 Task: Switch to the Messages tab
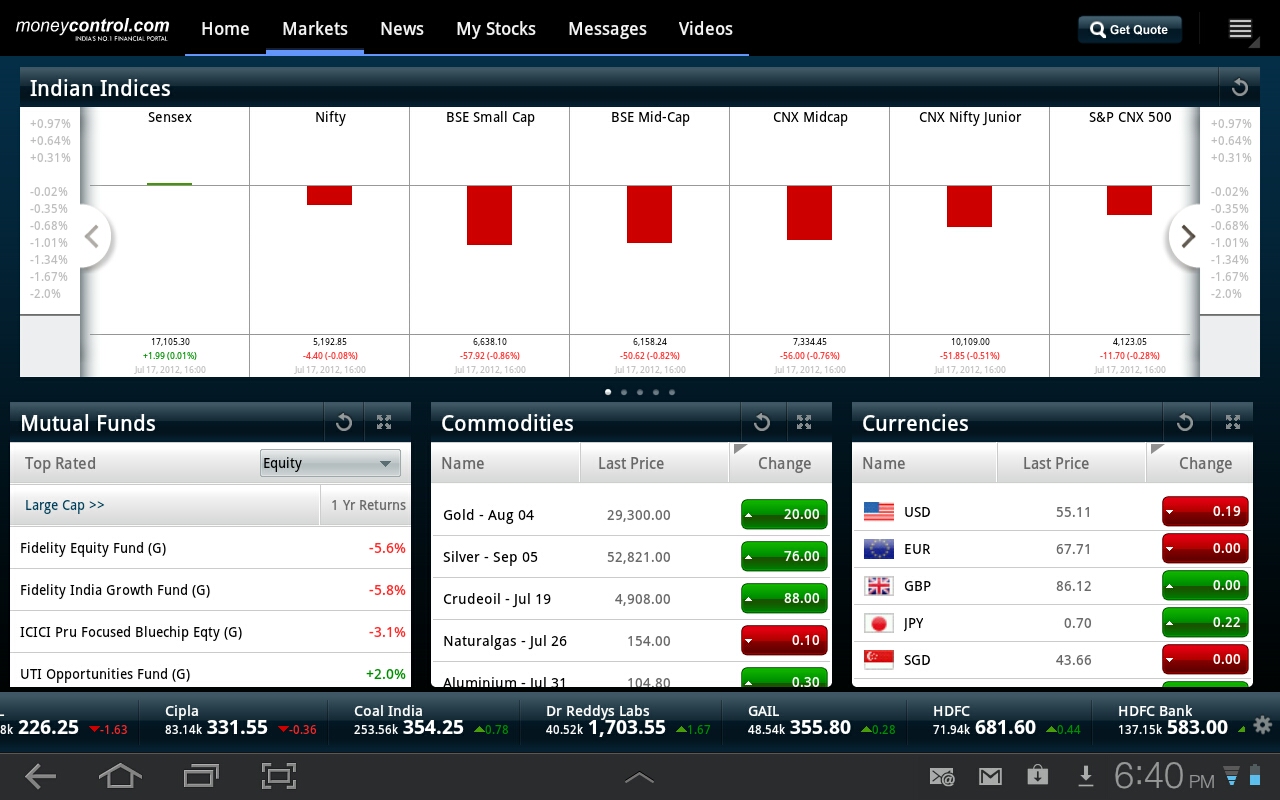pyautogui.click(x=607, y=29)
